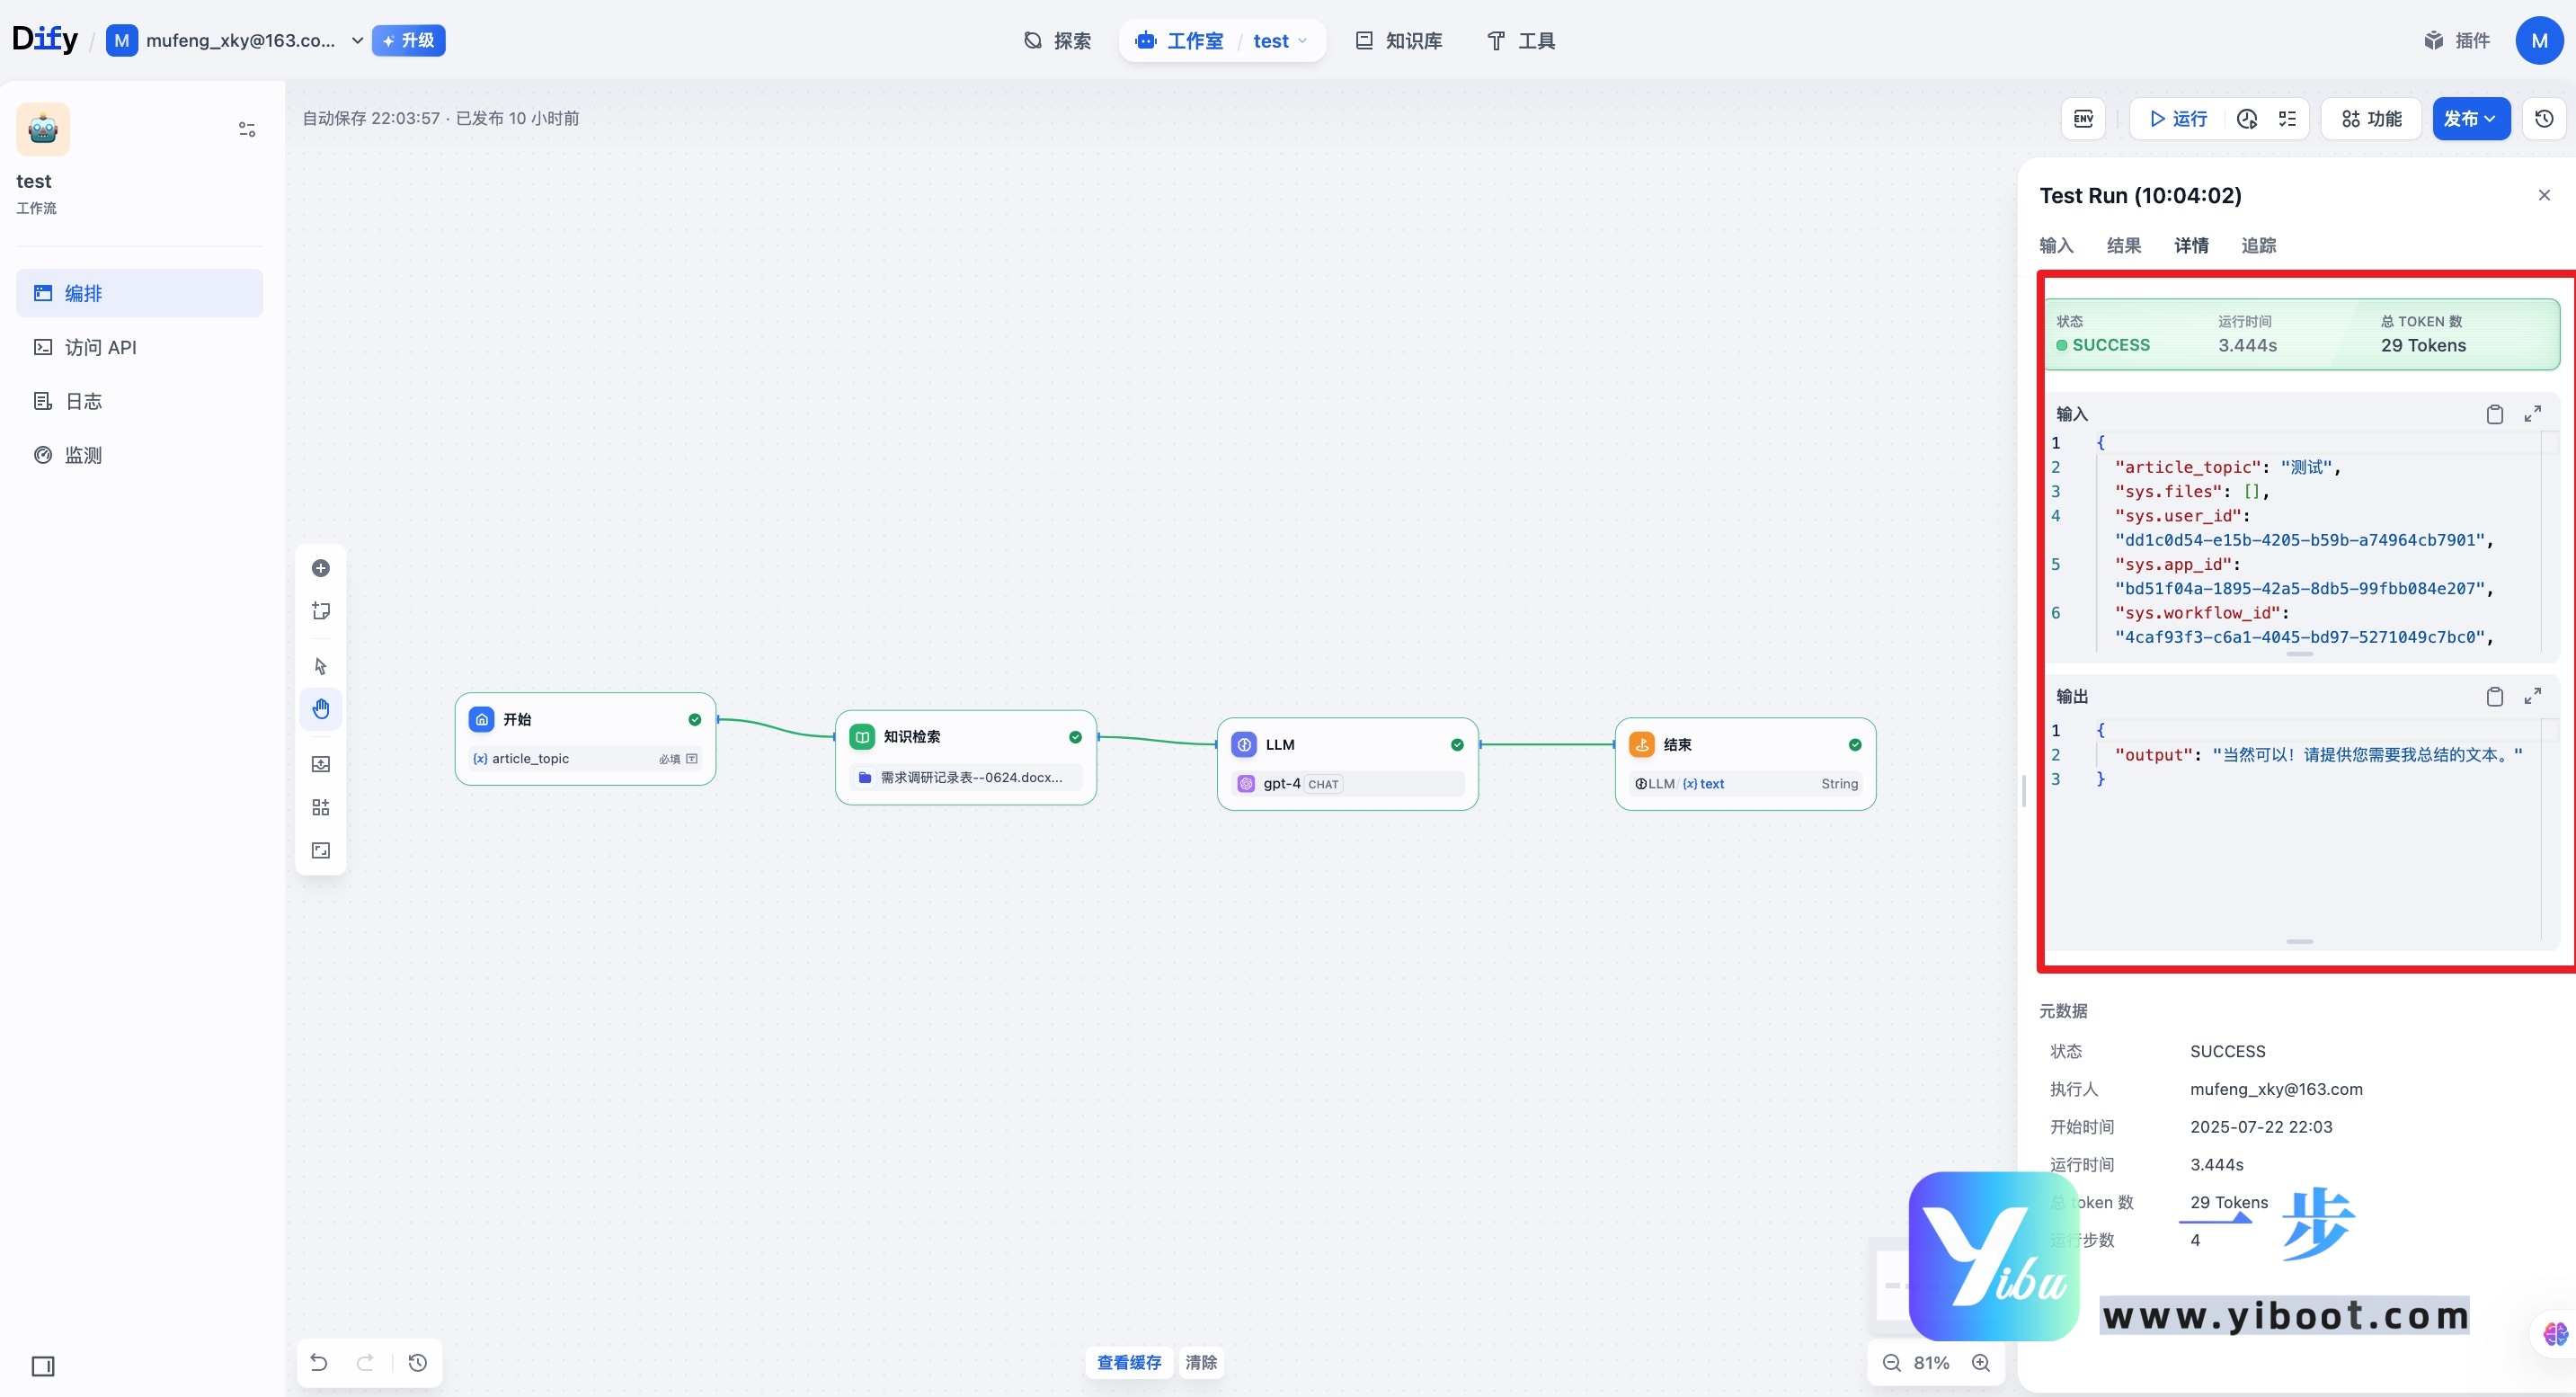This screenshot has height=1397, width=2576.
Task: Switch to the 结果 results tab
Action: coord(2124,245)
